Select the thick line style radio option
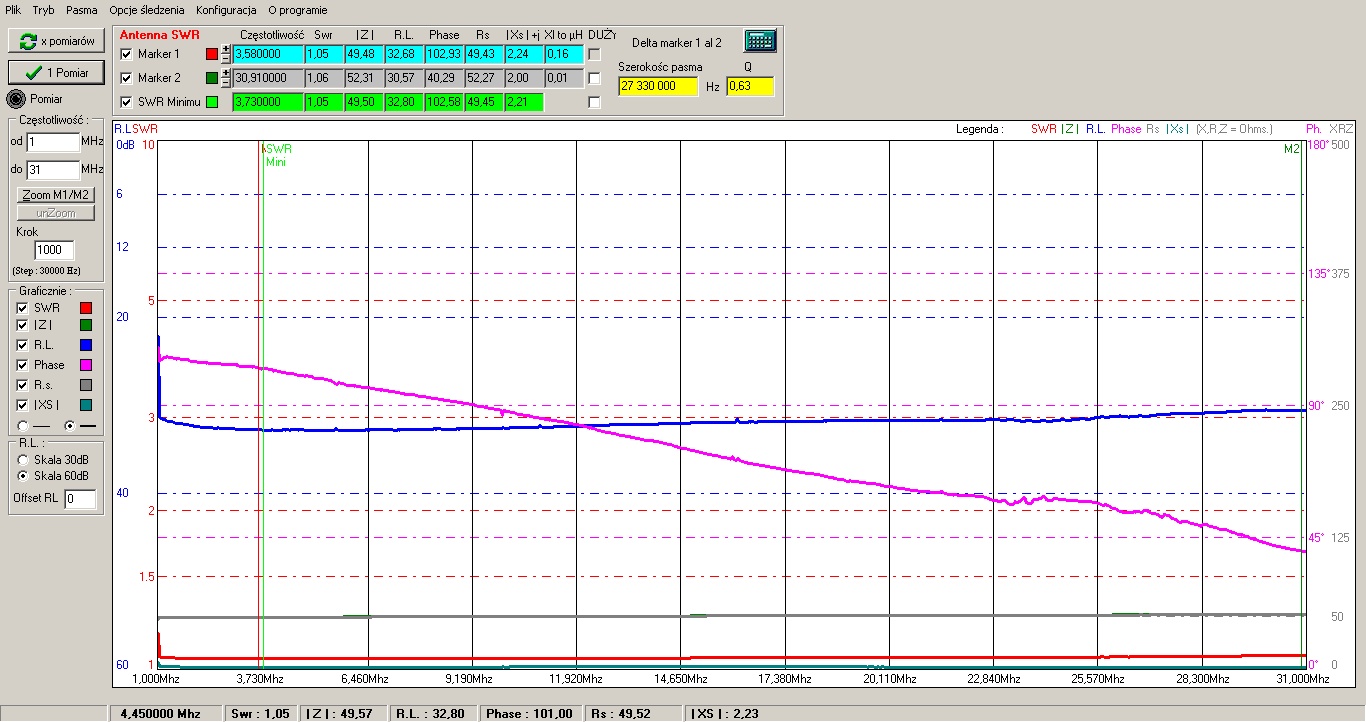Image resolution: width=1366 pixels, height=722 pixels. (69, 426)
